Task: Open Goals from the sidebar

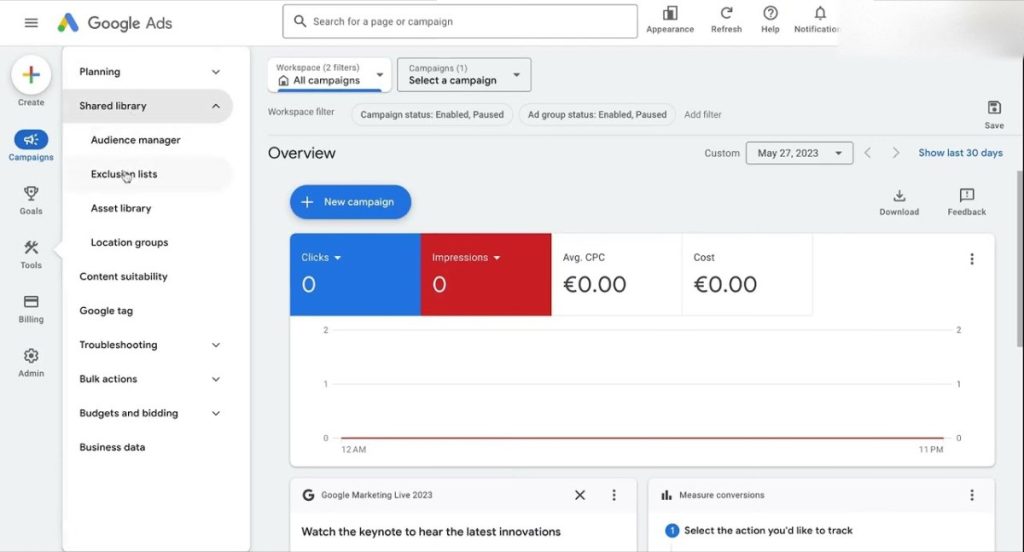Action: (x=31, y=195)
